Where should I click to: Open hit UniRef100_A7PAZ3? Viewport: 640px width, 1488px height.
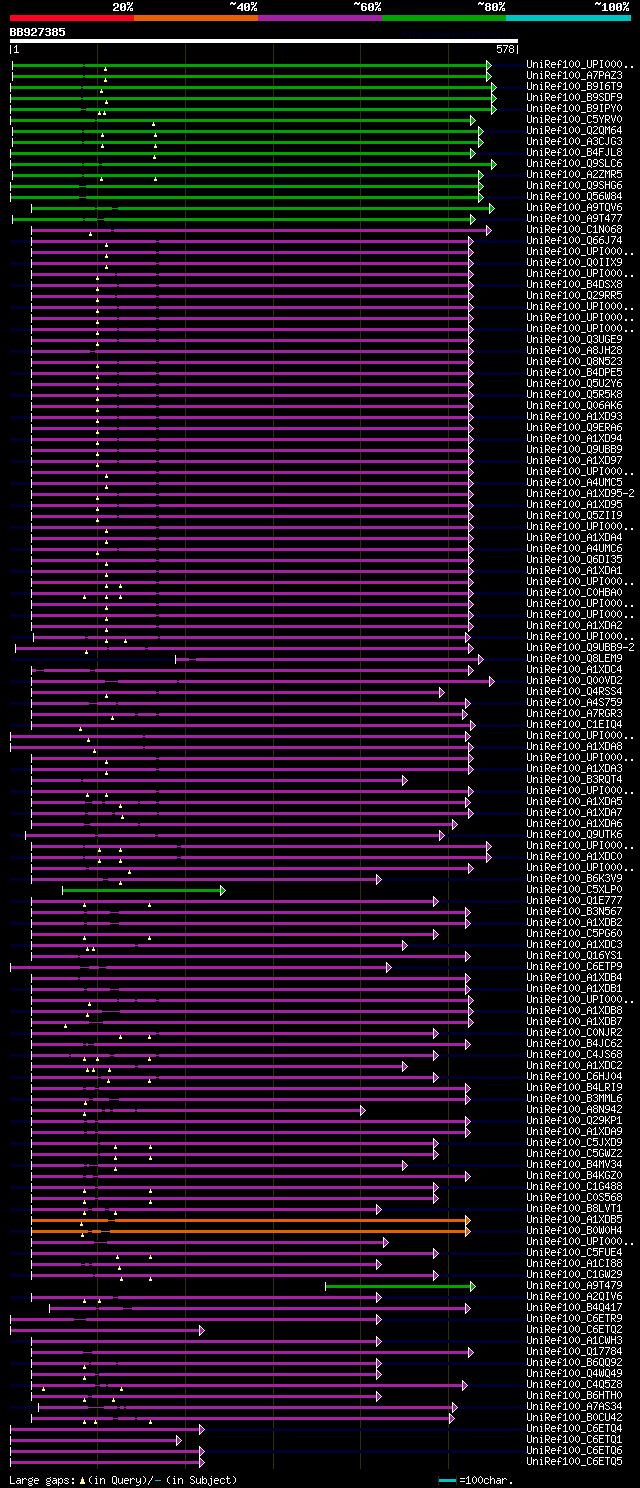pyautogui.click(x=574, y=75)
